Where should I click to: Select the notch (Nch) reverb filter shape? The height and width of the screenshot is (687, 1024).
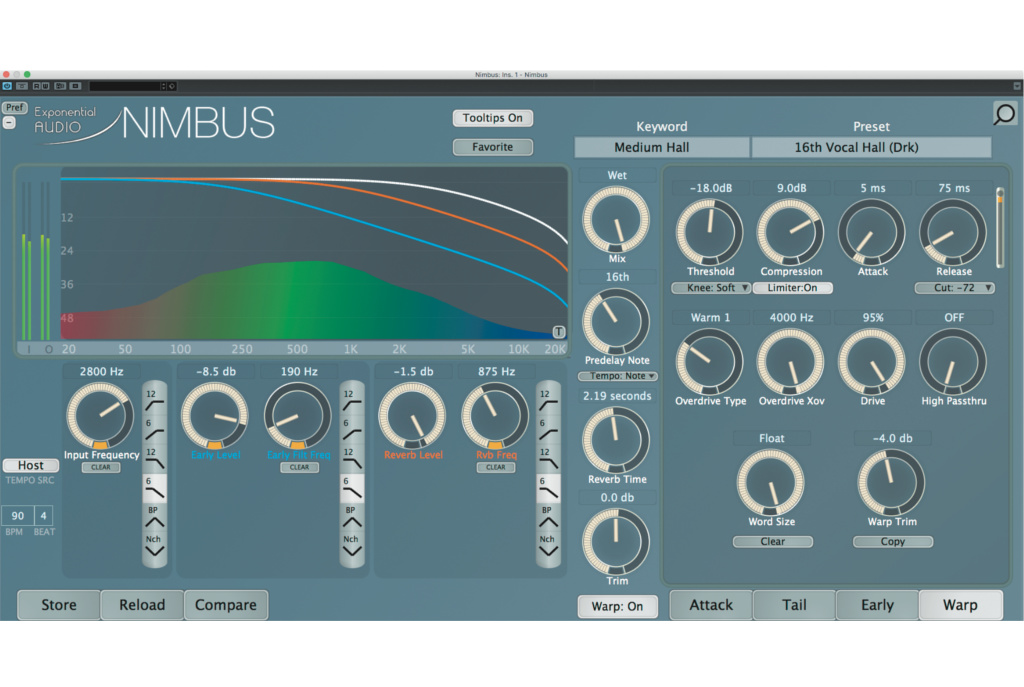click(547, 545)
